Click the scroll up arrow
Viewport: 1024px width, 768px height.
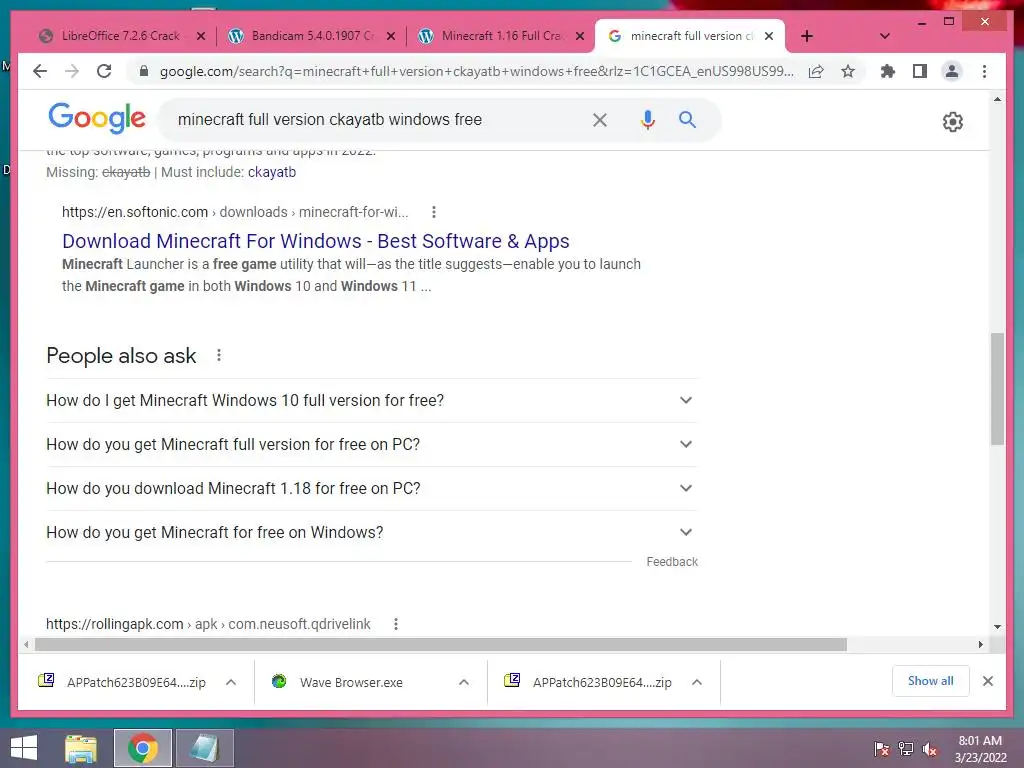(x=997, y=99)
